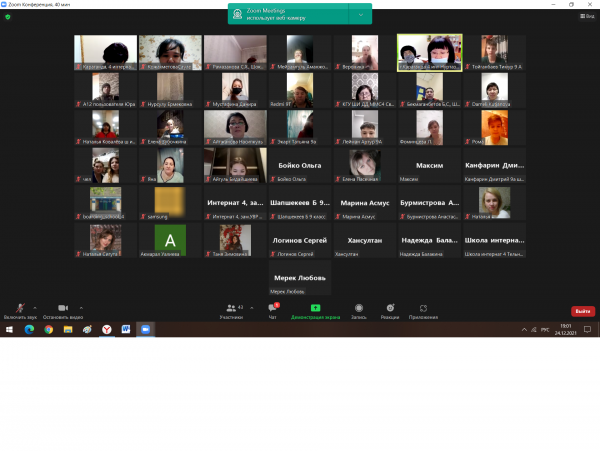Image resolution: width=600 pixels, height=451 pixels.
Task: Unmute microphone with Включить звук button
Action: point(18,309)
